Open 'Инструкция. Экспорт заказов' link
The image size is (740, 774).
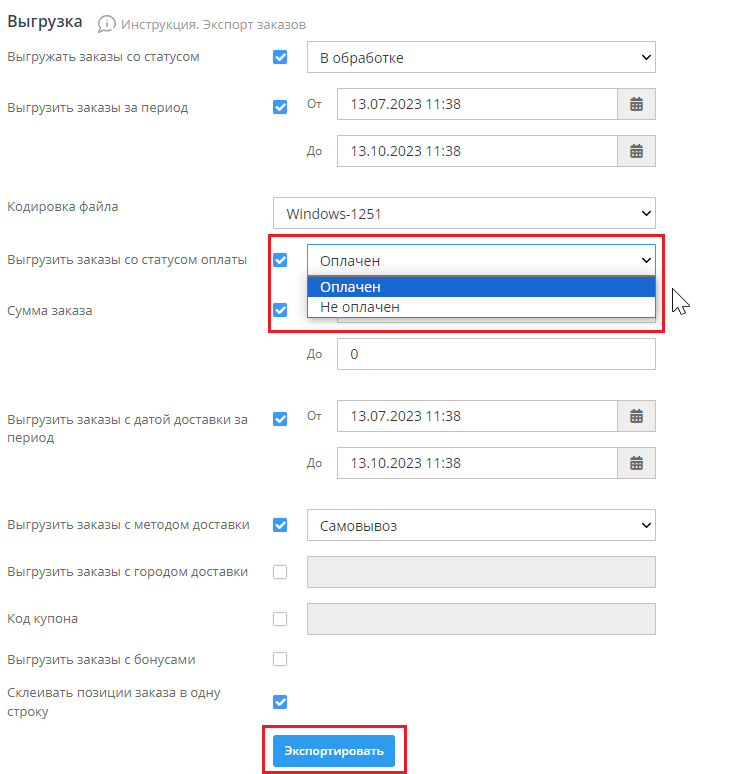(x=214, y=23)
